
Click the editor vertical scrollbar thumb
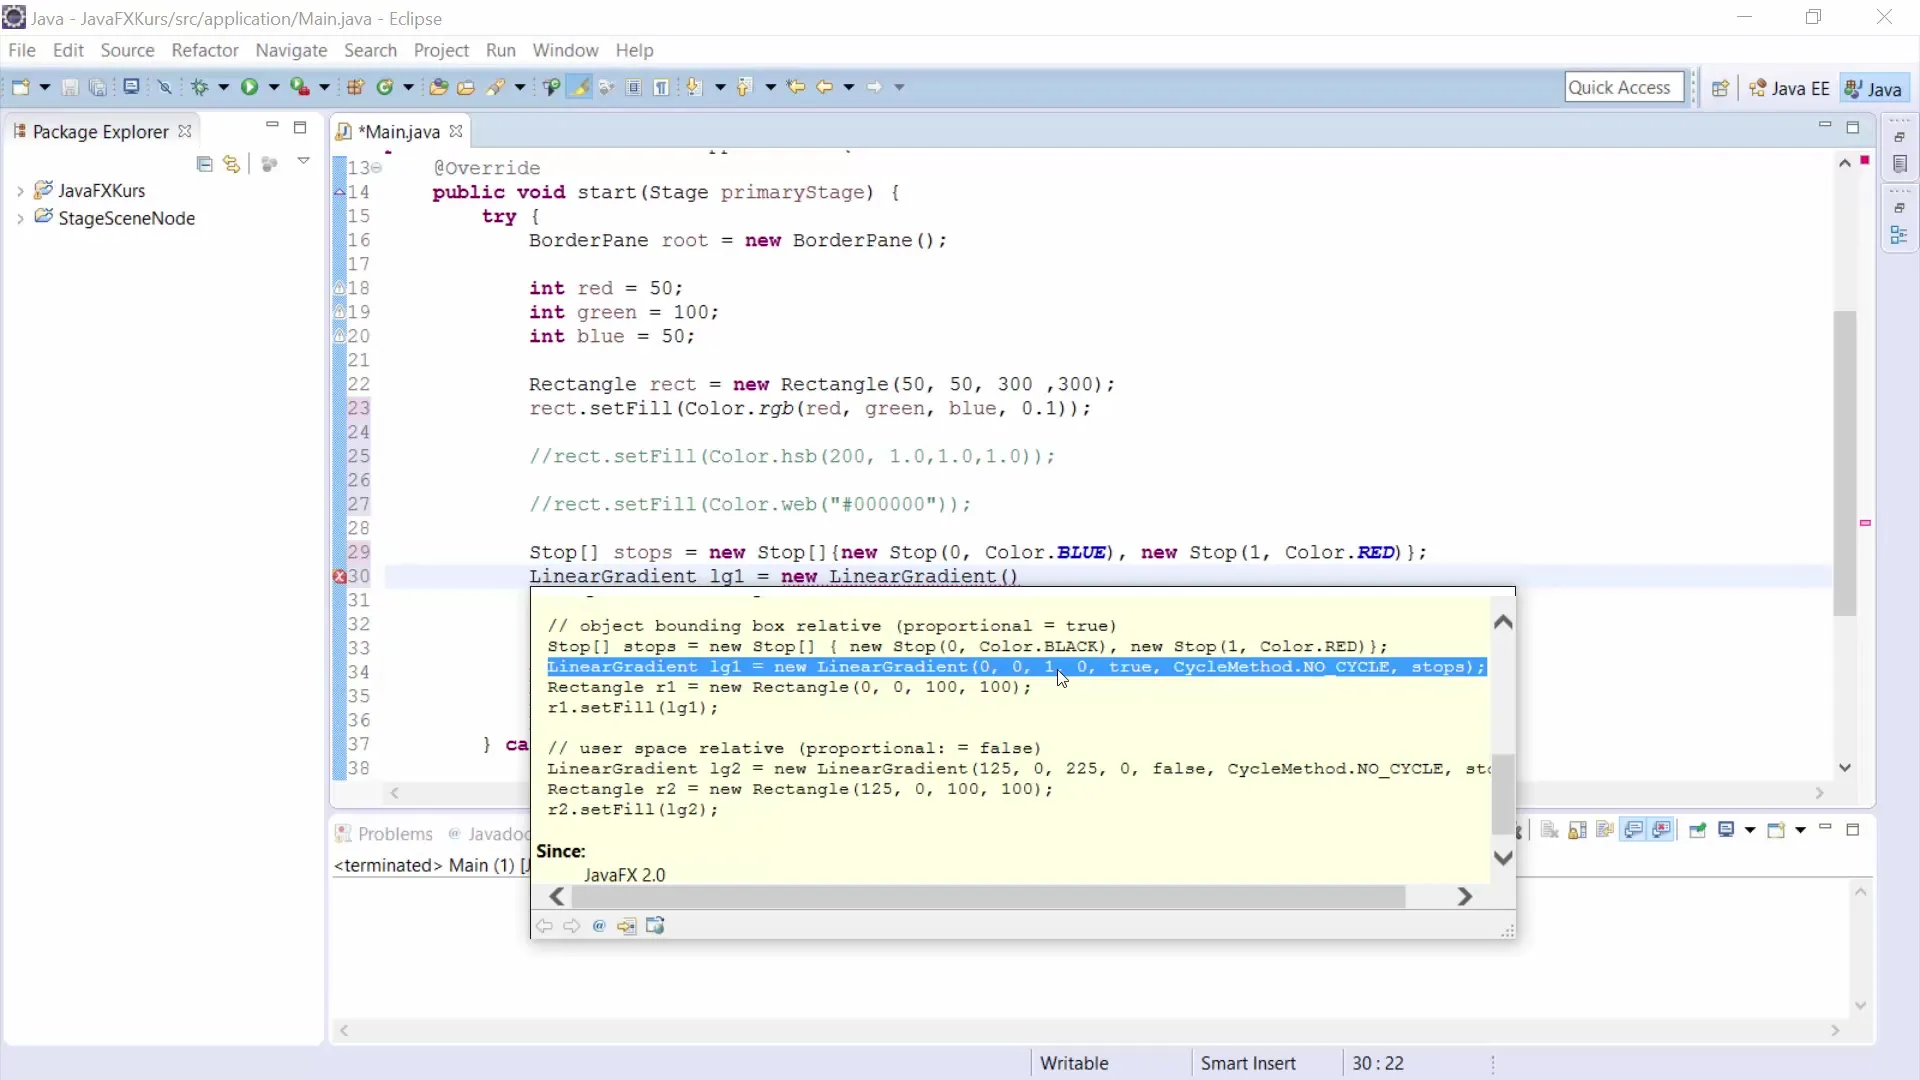pyautogui.click(x=1845, y=463)
